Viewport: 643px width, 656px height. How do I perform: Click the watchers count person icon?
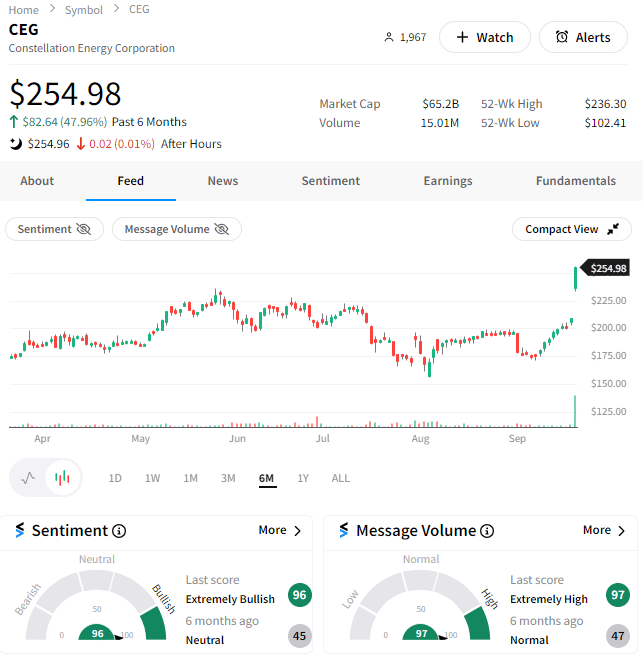pyautogui.click(x=389, y=37)
